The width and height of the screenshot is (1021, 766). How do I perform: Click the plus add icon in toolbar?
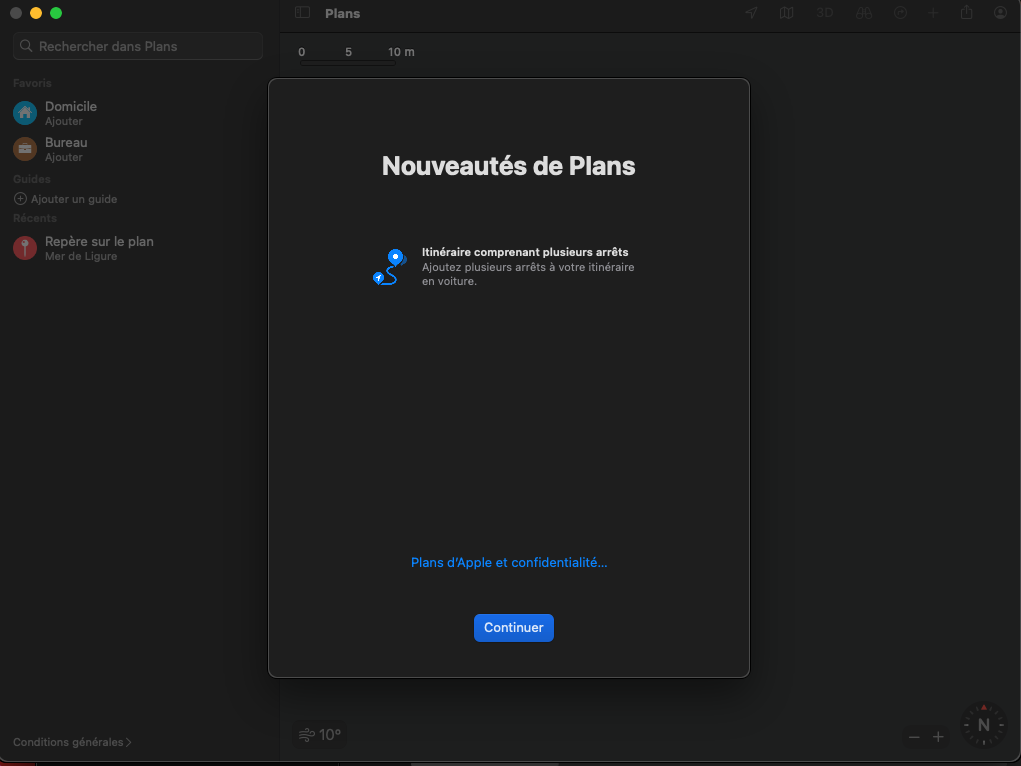(932, 13)
